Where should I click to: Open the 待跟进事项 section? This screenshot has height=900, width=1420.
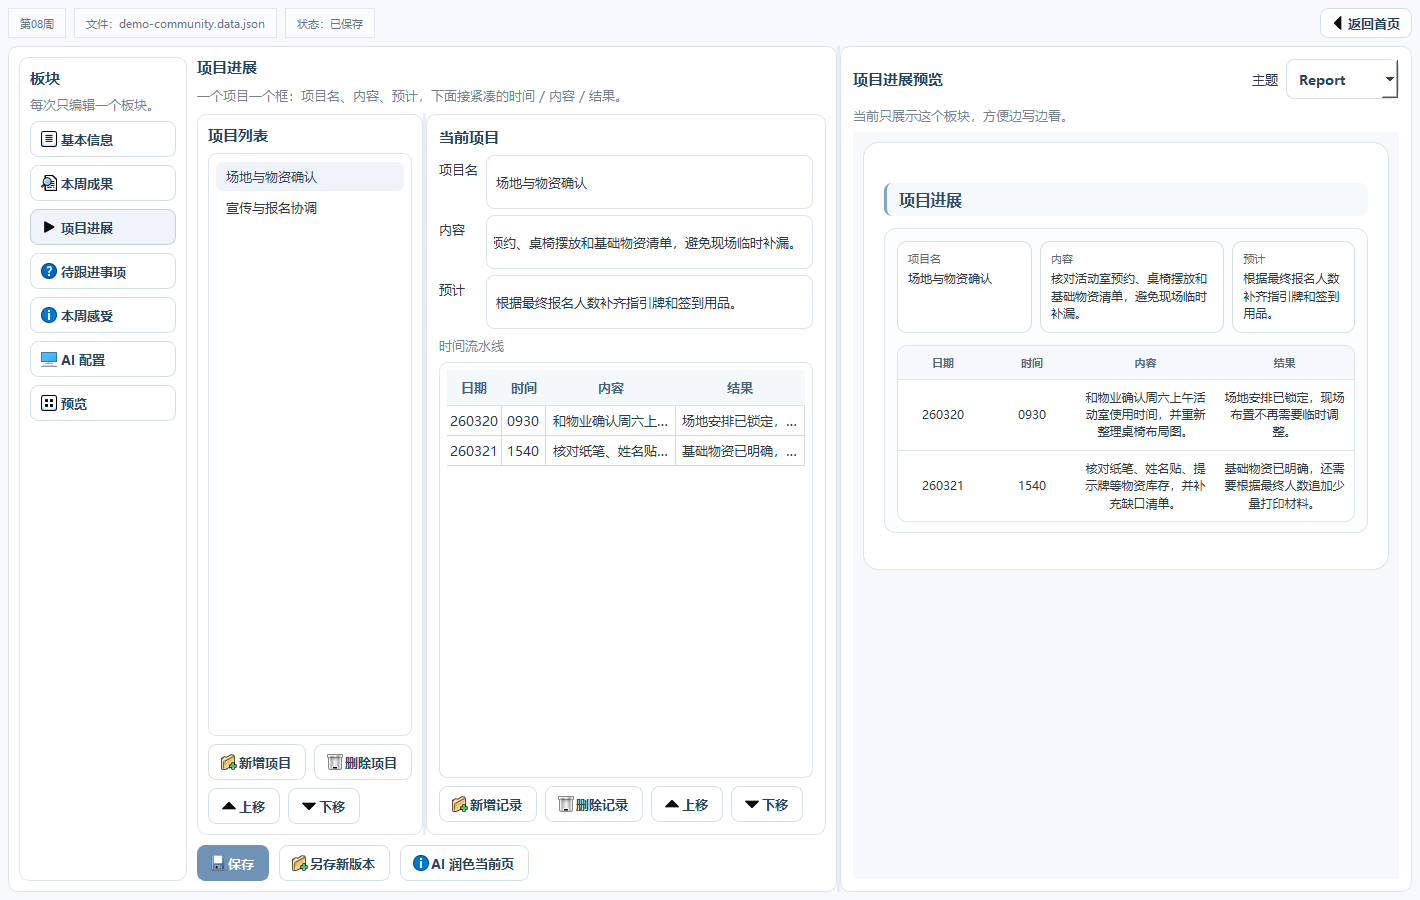[x=103, y=271]
